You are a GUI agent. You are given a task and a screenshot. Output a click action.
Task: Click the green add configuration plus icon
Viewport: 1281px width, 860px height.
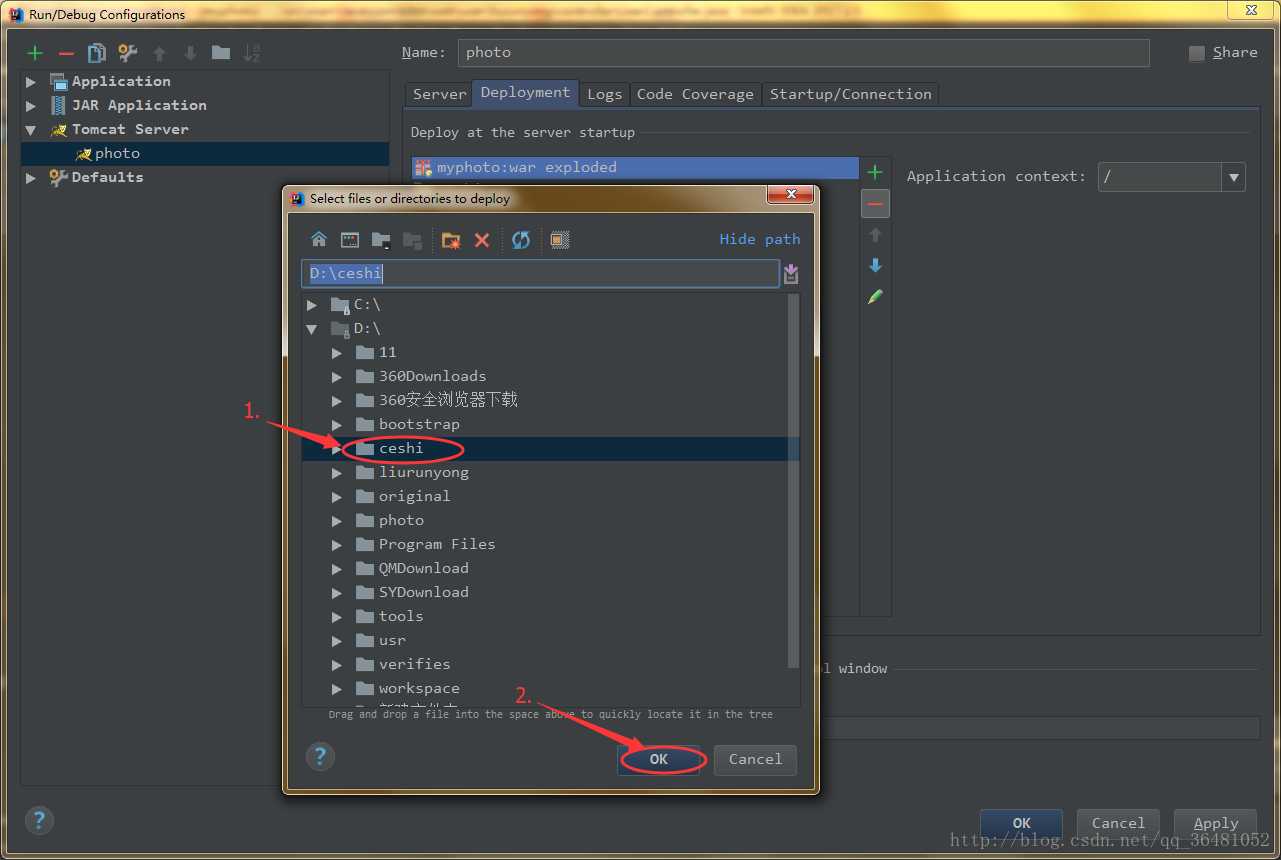35,53
